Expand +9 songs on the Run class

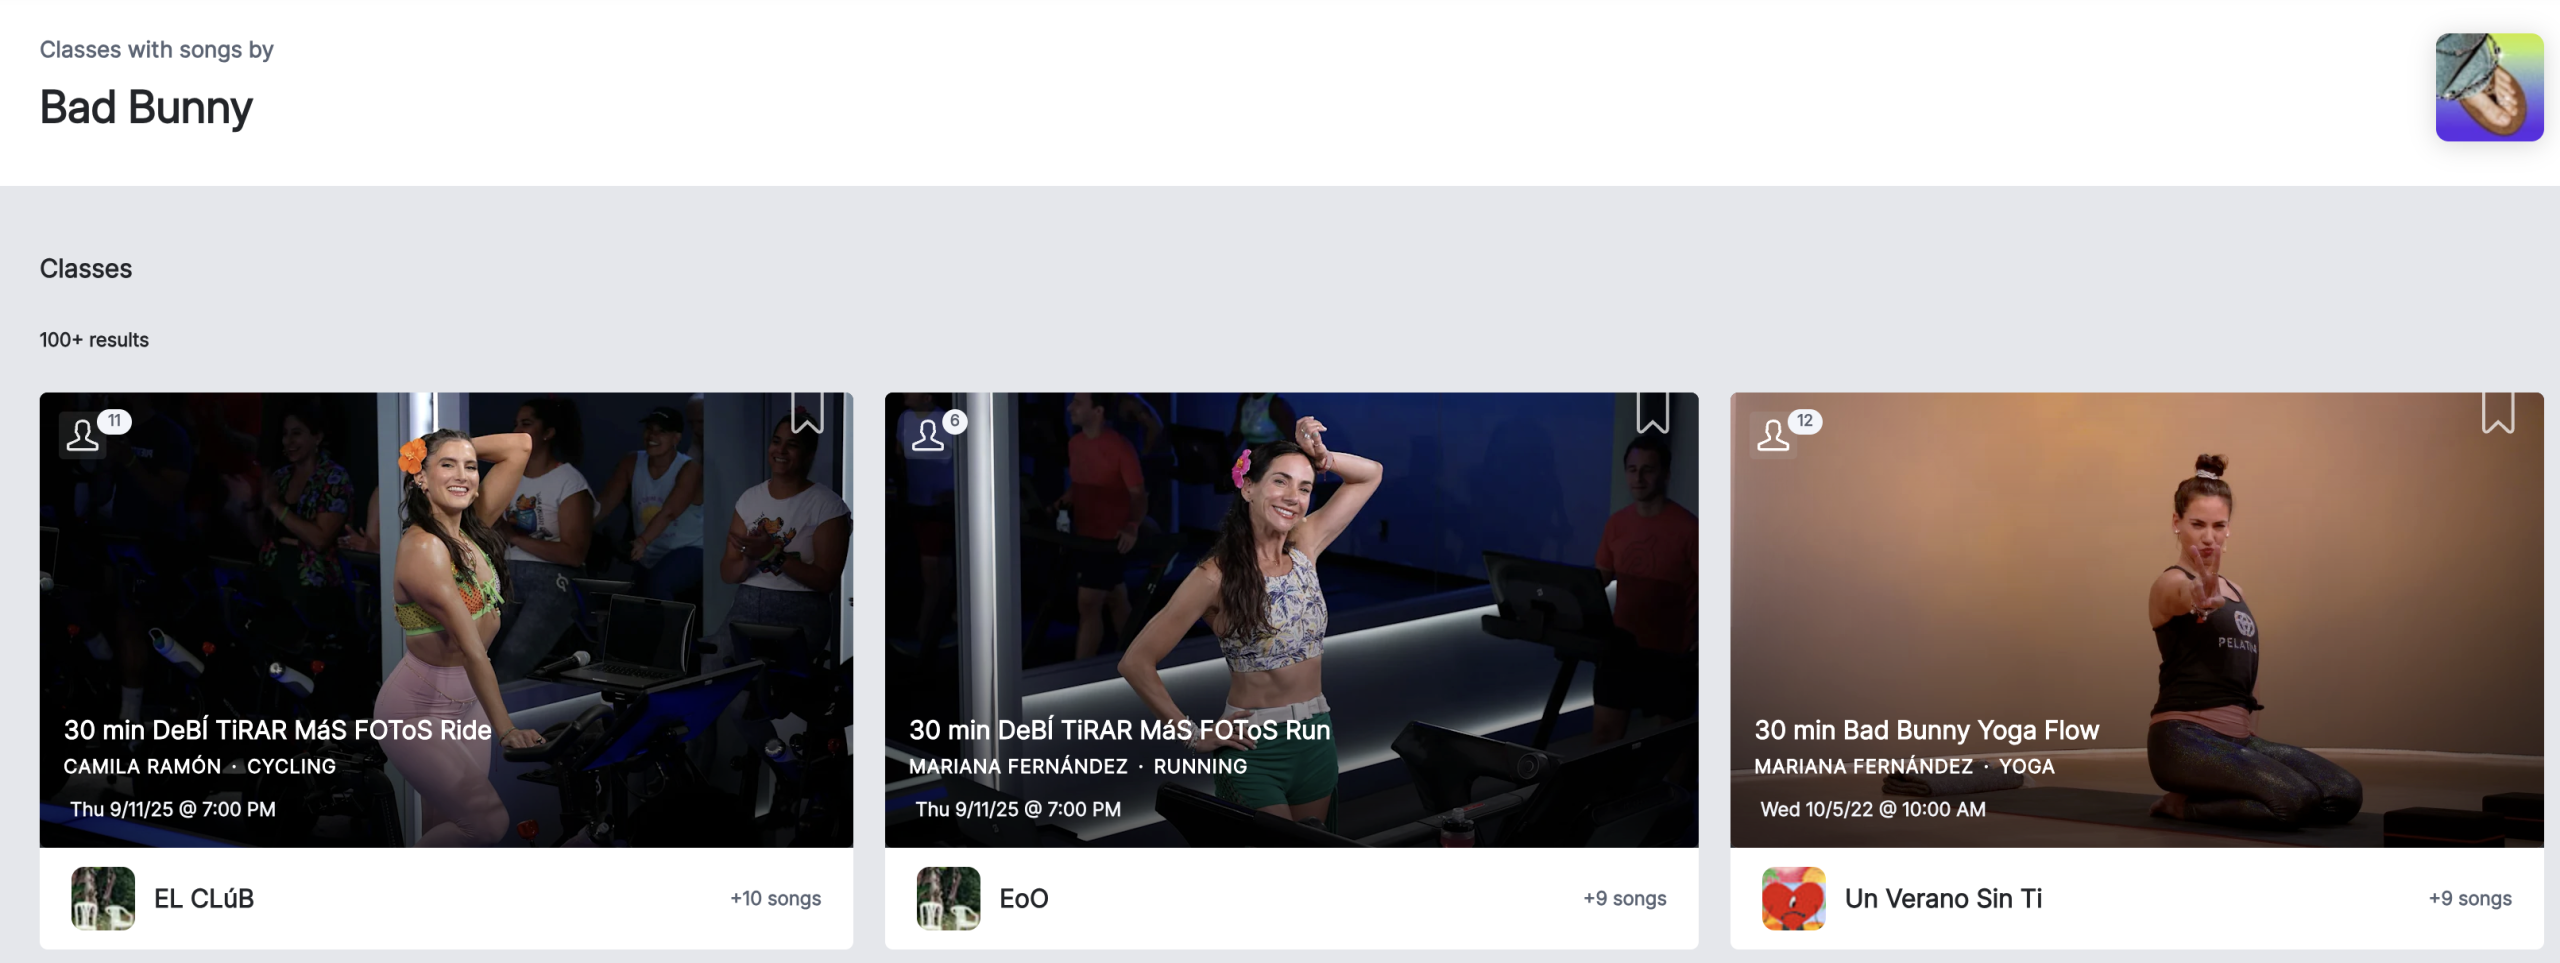click(x=1624, y=898)
